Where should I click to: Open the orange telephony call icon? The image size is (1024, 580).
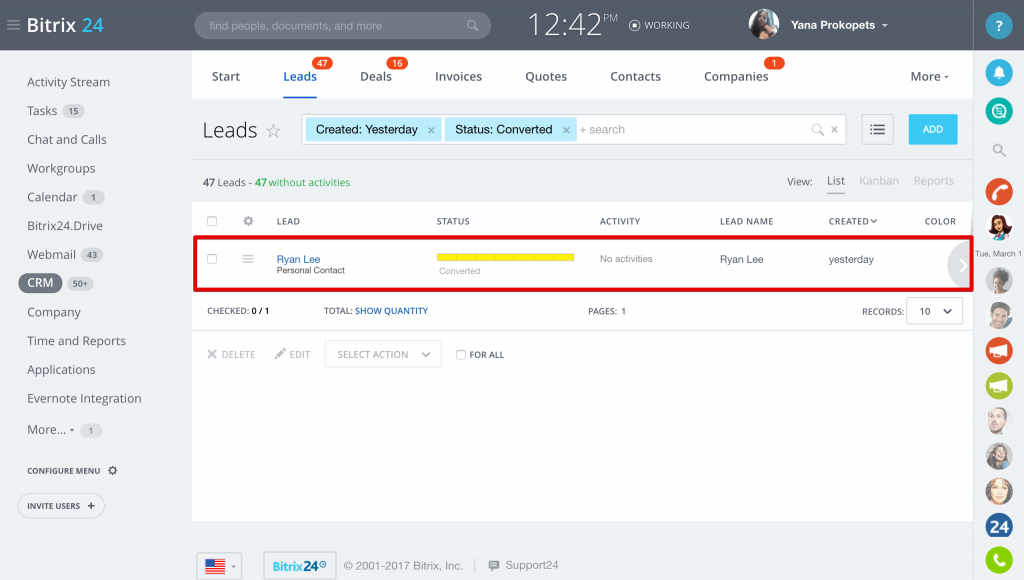(x=999, y=192)
